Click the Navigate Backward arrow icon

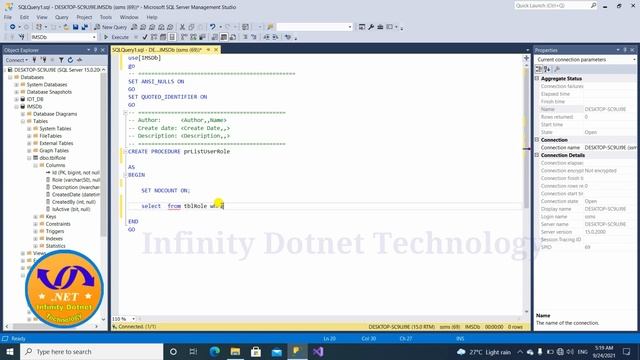(x=13, y=27)
